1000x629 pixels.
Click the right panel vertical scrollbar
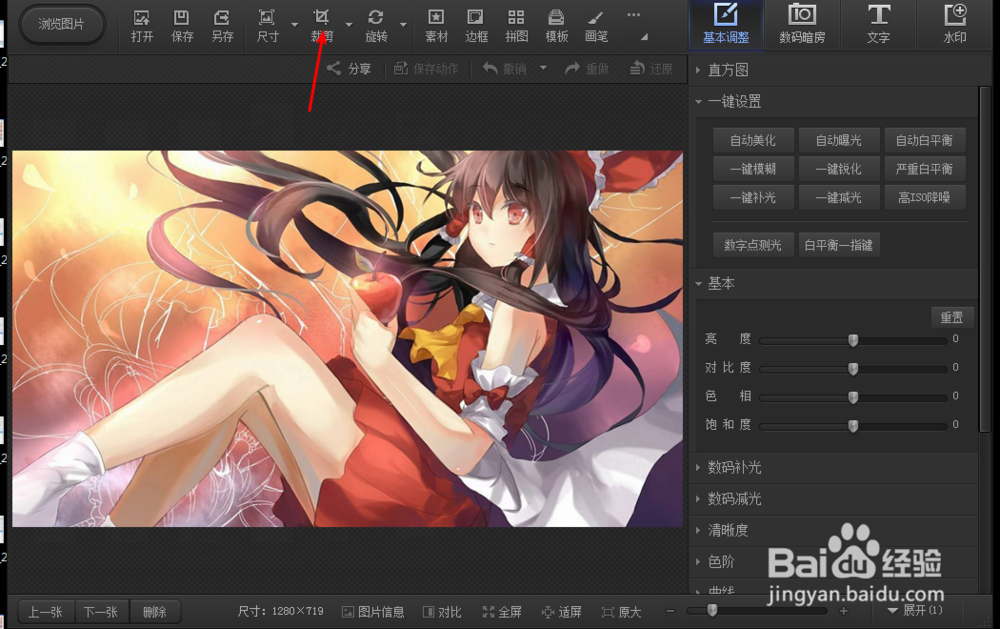tap(985, 260)
